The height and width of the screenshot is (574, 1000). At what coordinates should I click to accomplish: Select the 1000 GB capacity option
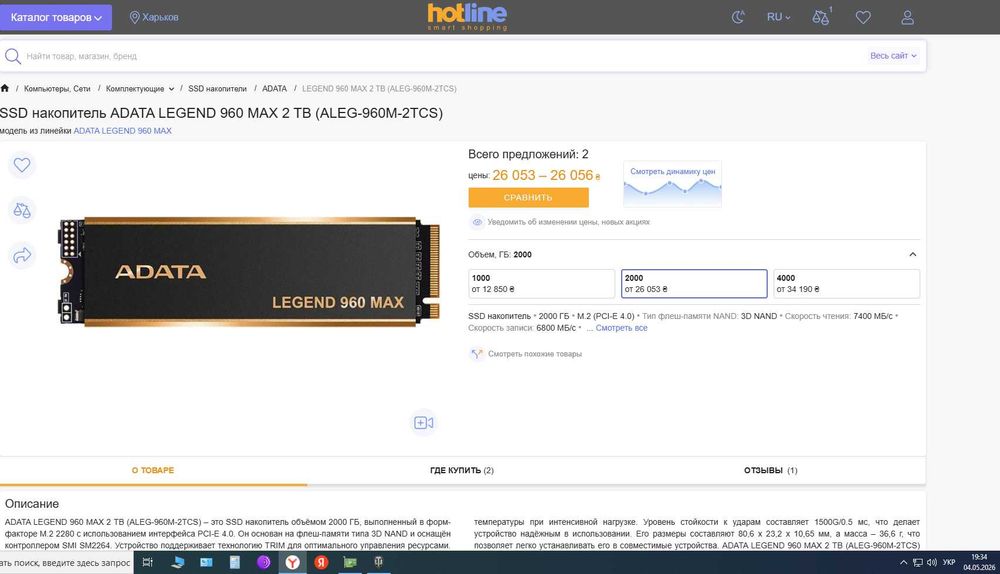click(x=541, y=284)
